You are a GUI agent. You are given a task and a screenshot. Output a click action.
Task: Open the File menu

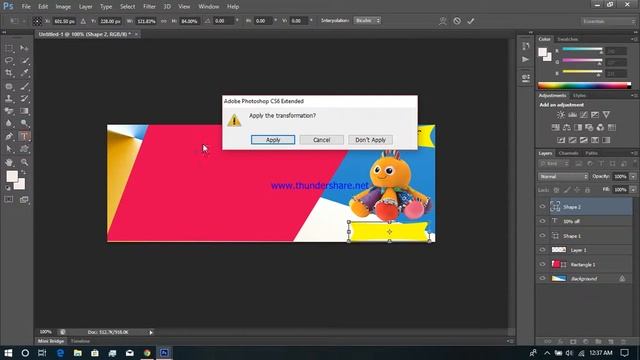[26, 7]
